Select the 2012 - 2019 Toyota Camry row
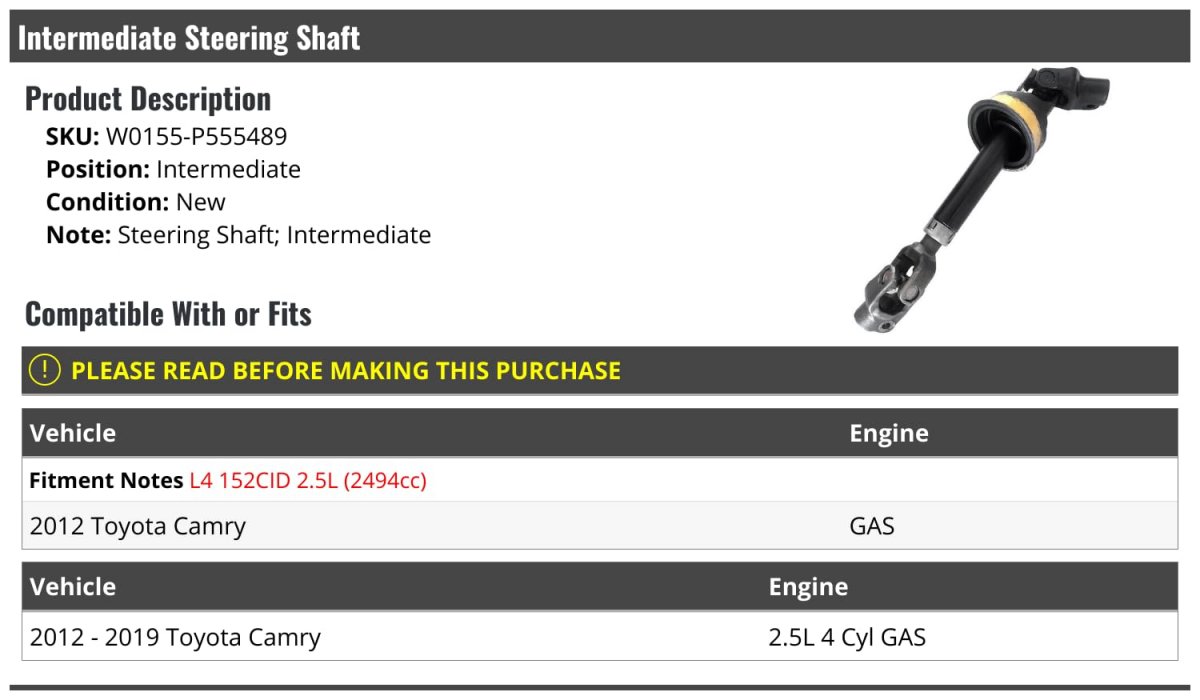 pos(600,637)
